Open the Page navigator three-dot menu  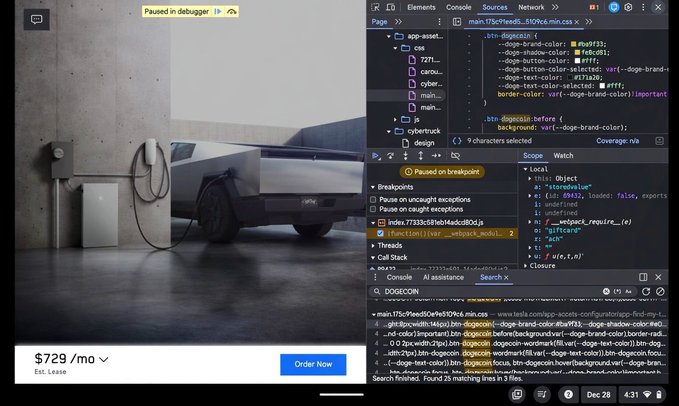tap(439, 22)
